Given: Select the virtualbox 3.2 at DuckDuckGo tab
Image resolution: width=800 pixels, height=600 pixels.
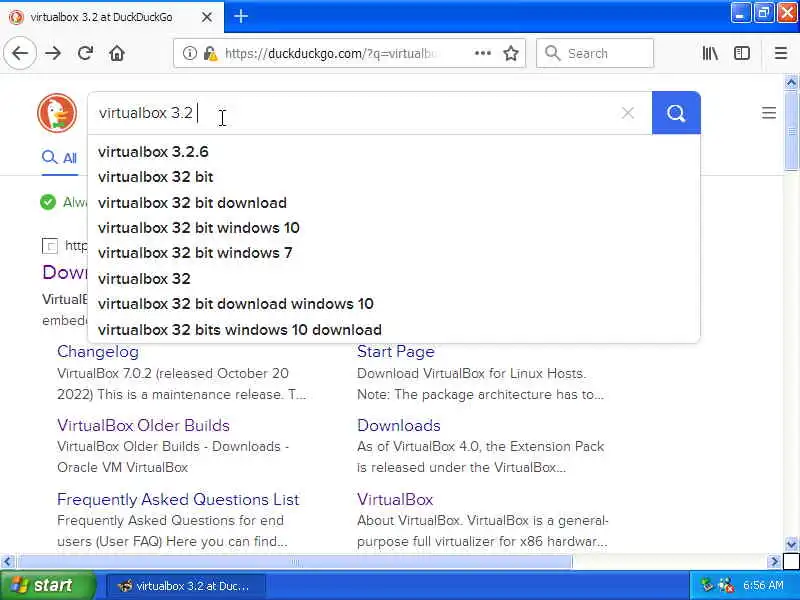Looking at the screenshot, I should [102, 17].
